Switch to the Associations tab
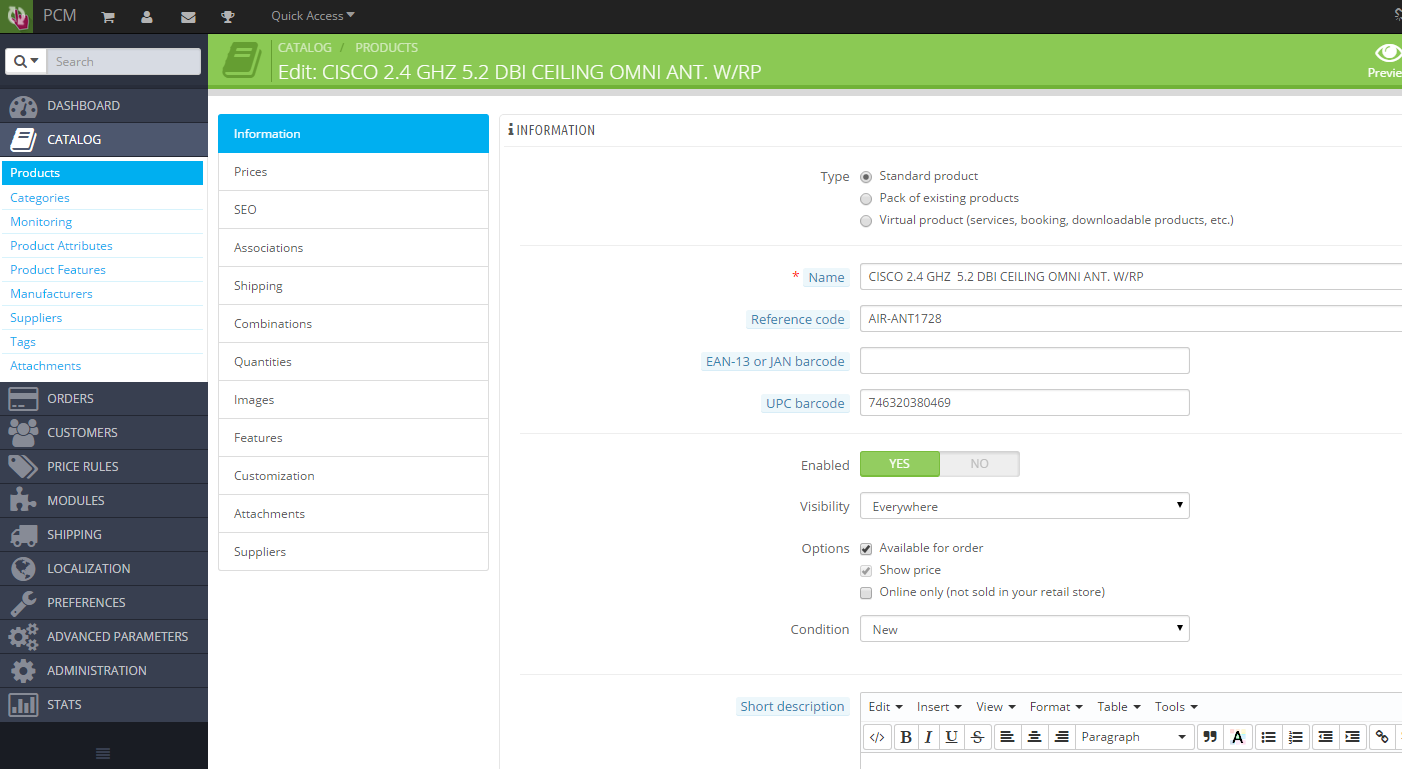Screen dimensions: 1402x769 coord(353,248)
